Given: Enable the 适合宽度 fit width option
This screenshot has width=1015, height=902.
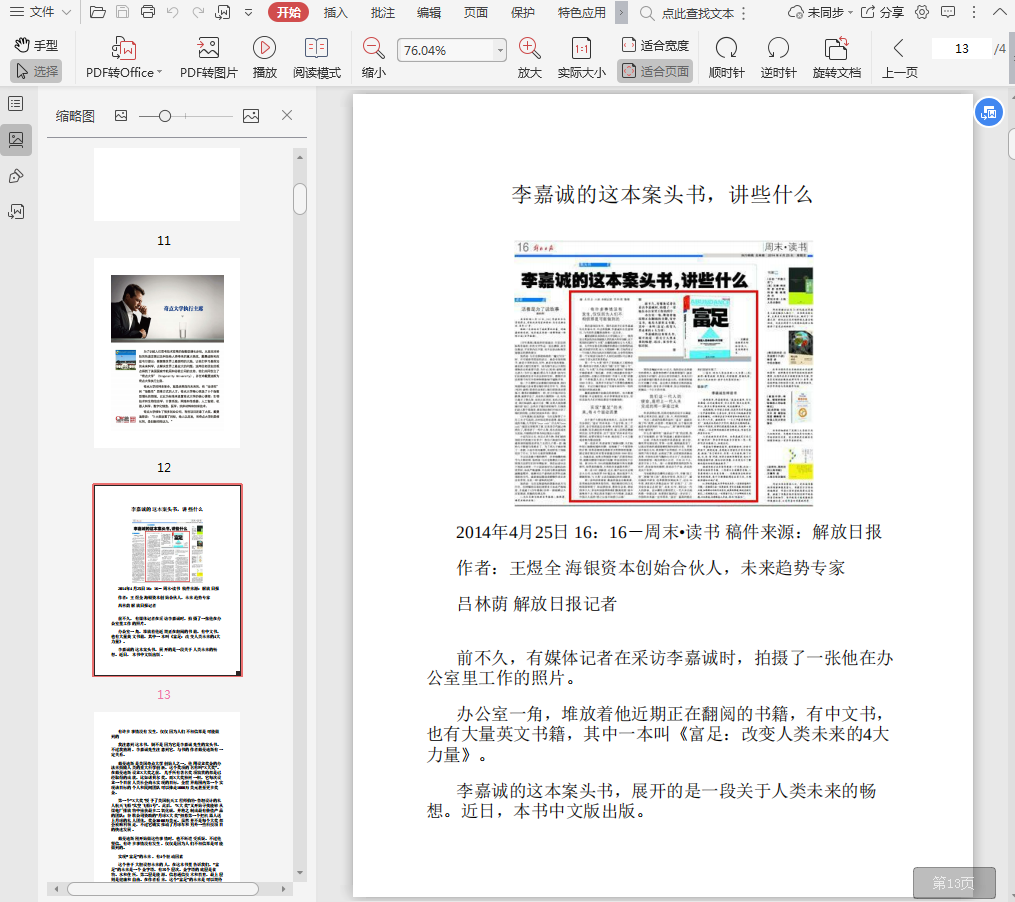Looking at the screenshot, I should click(655, 45).
